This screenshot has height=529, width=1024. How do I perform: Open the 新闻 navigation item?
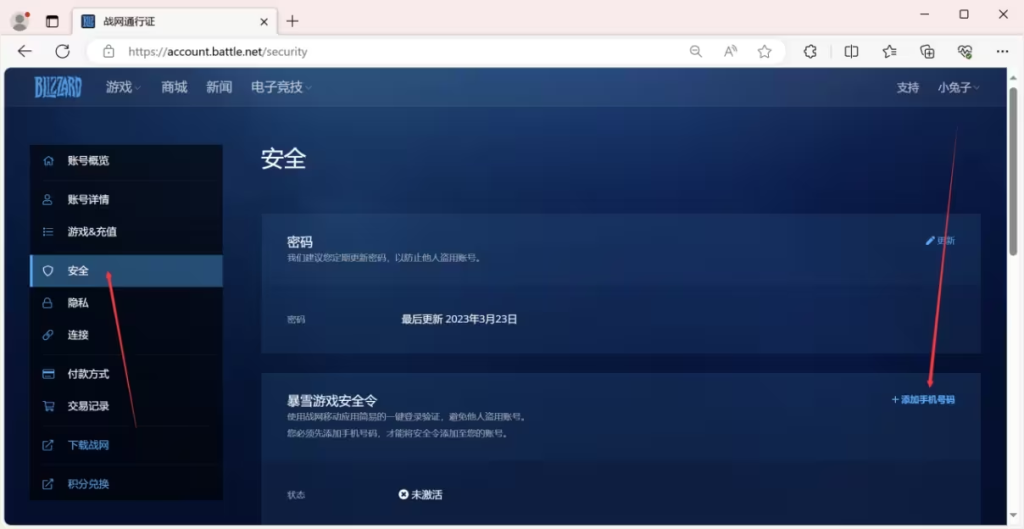219,88
